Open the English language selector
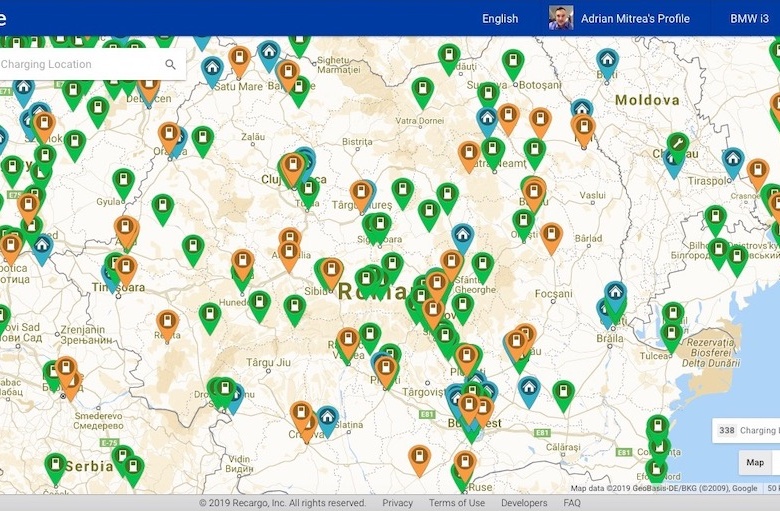The width and height of the screenshot is (780, 511). [500, 18]
